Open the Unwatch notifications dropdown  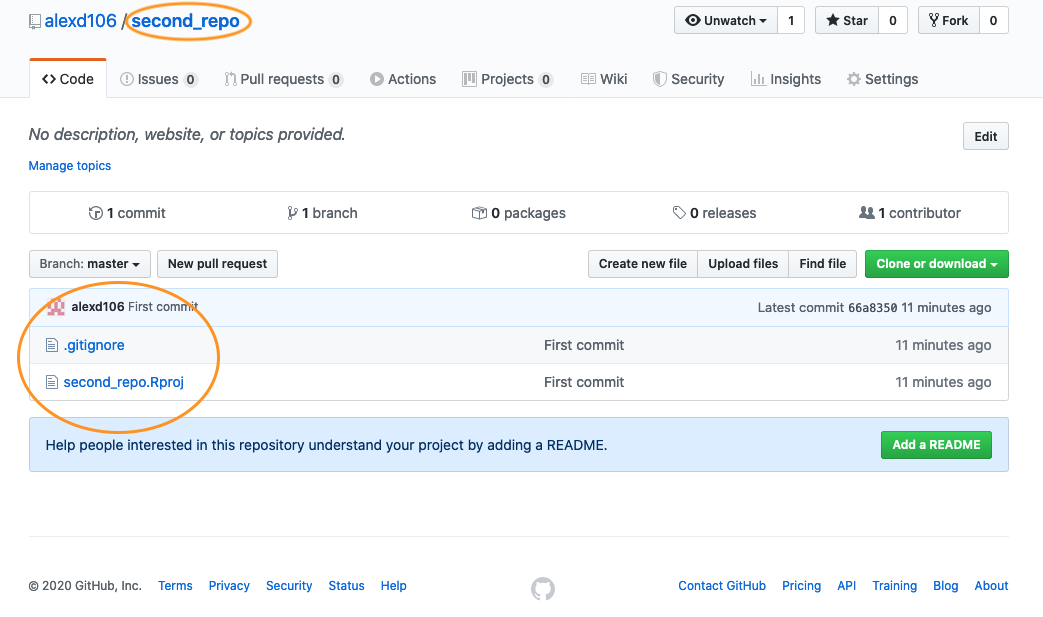click(726, 21)
